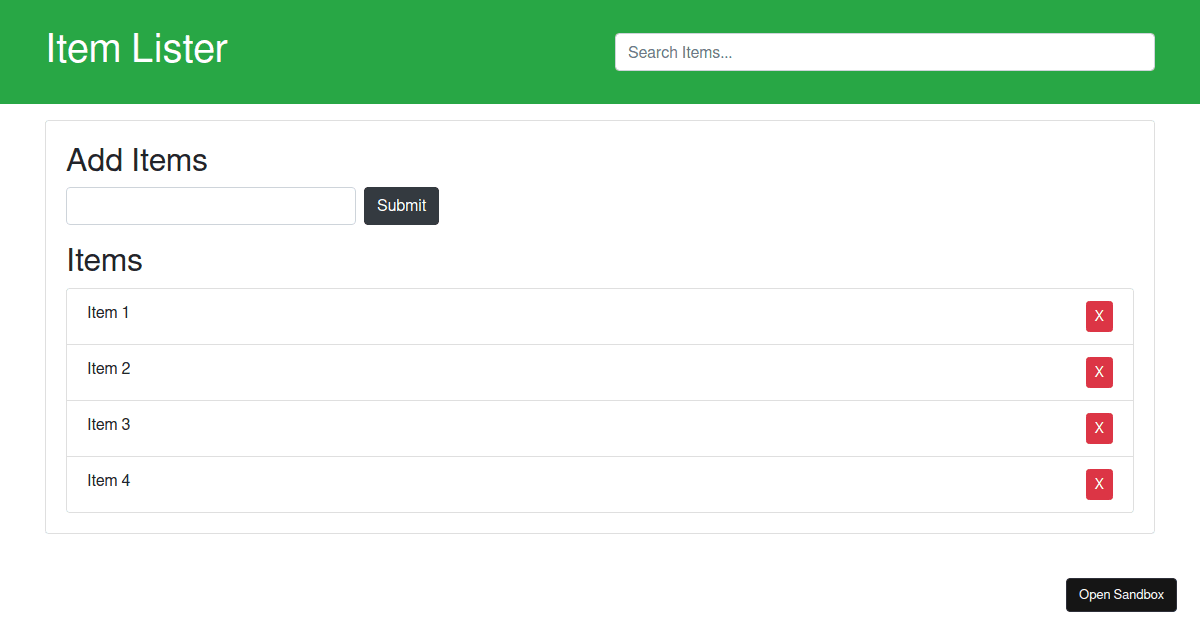Open Sandbox via the black button

(x=1121, y=594)
